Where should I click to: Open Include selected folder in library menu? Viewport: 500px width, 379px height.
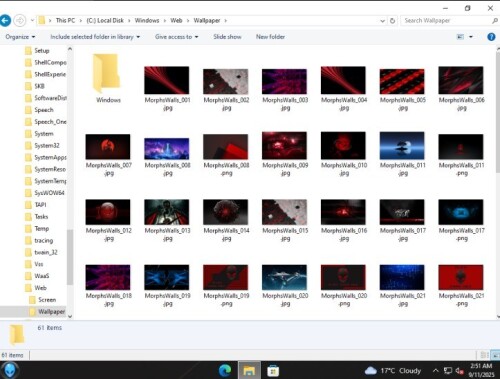pos(95,37)
